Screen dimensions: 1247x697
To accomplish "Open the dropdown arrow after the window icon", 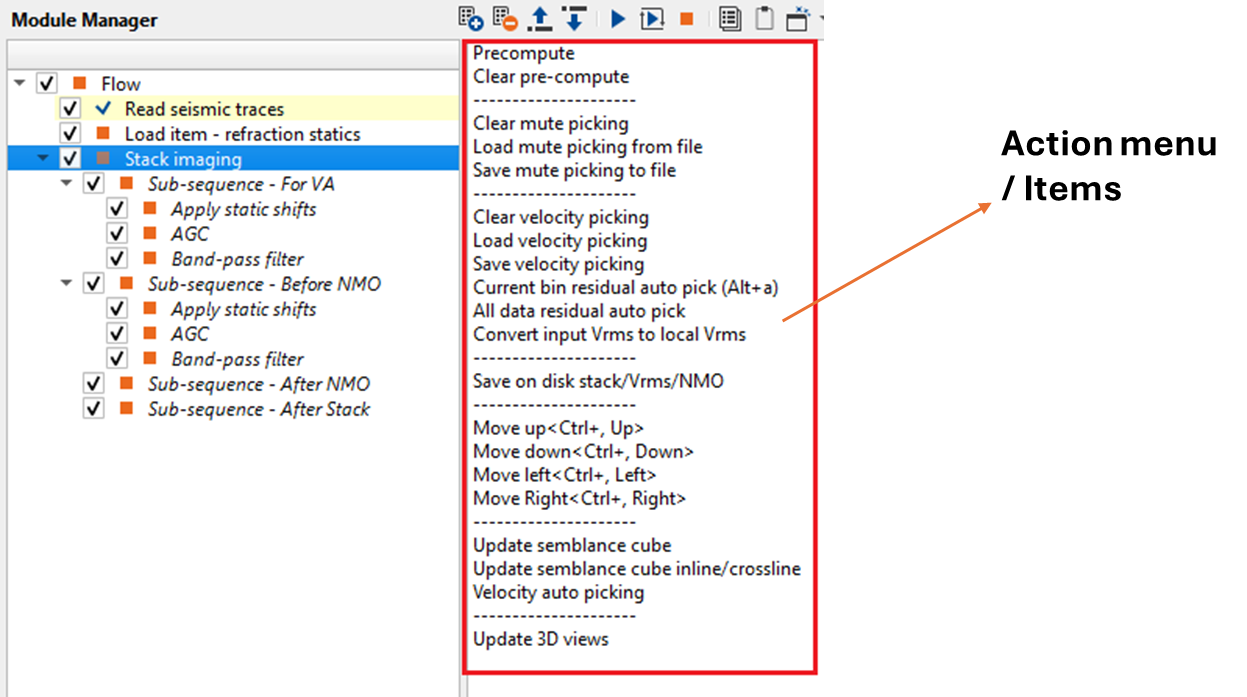I will (x=820, y=19).
